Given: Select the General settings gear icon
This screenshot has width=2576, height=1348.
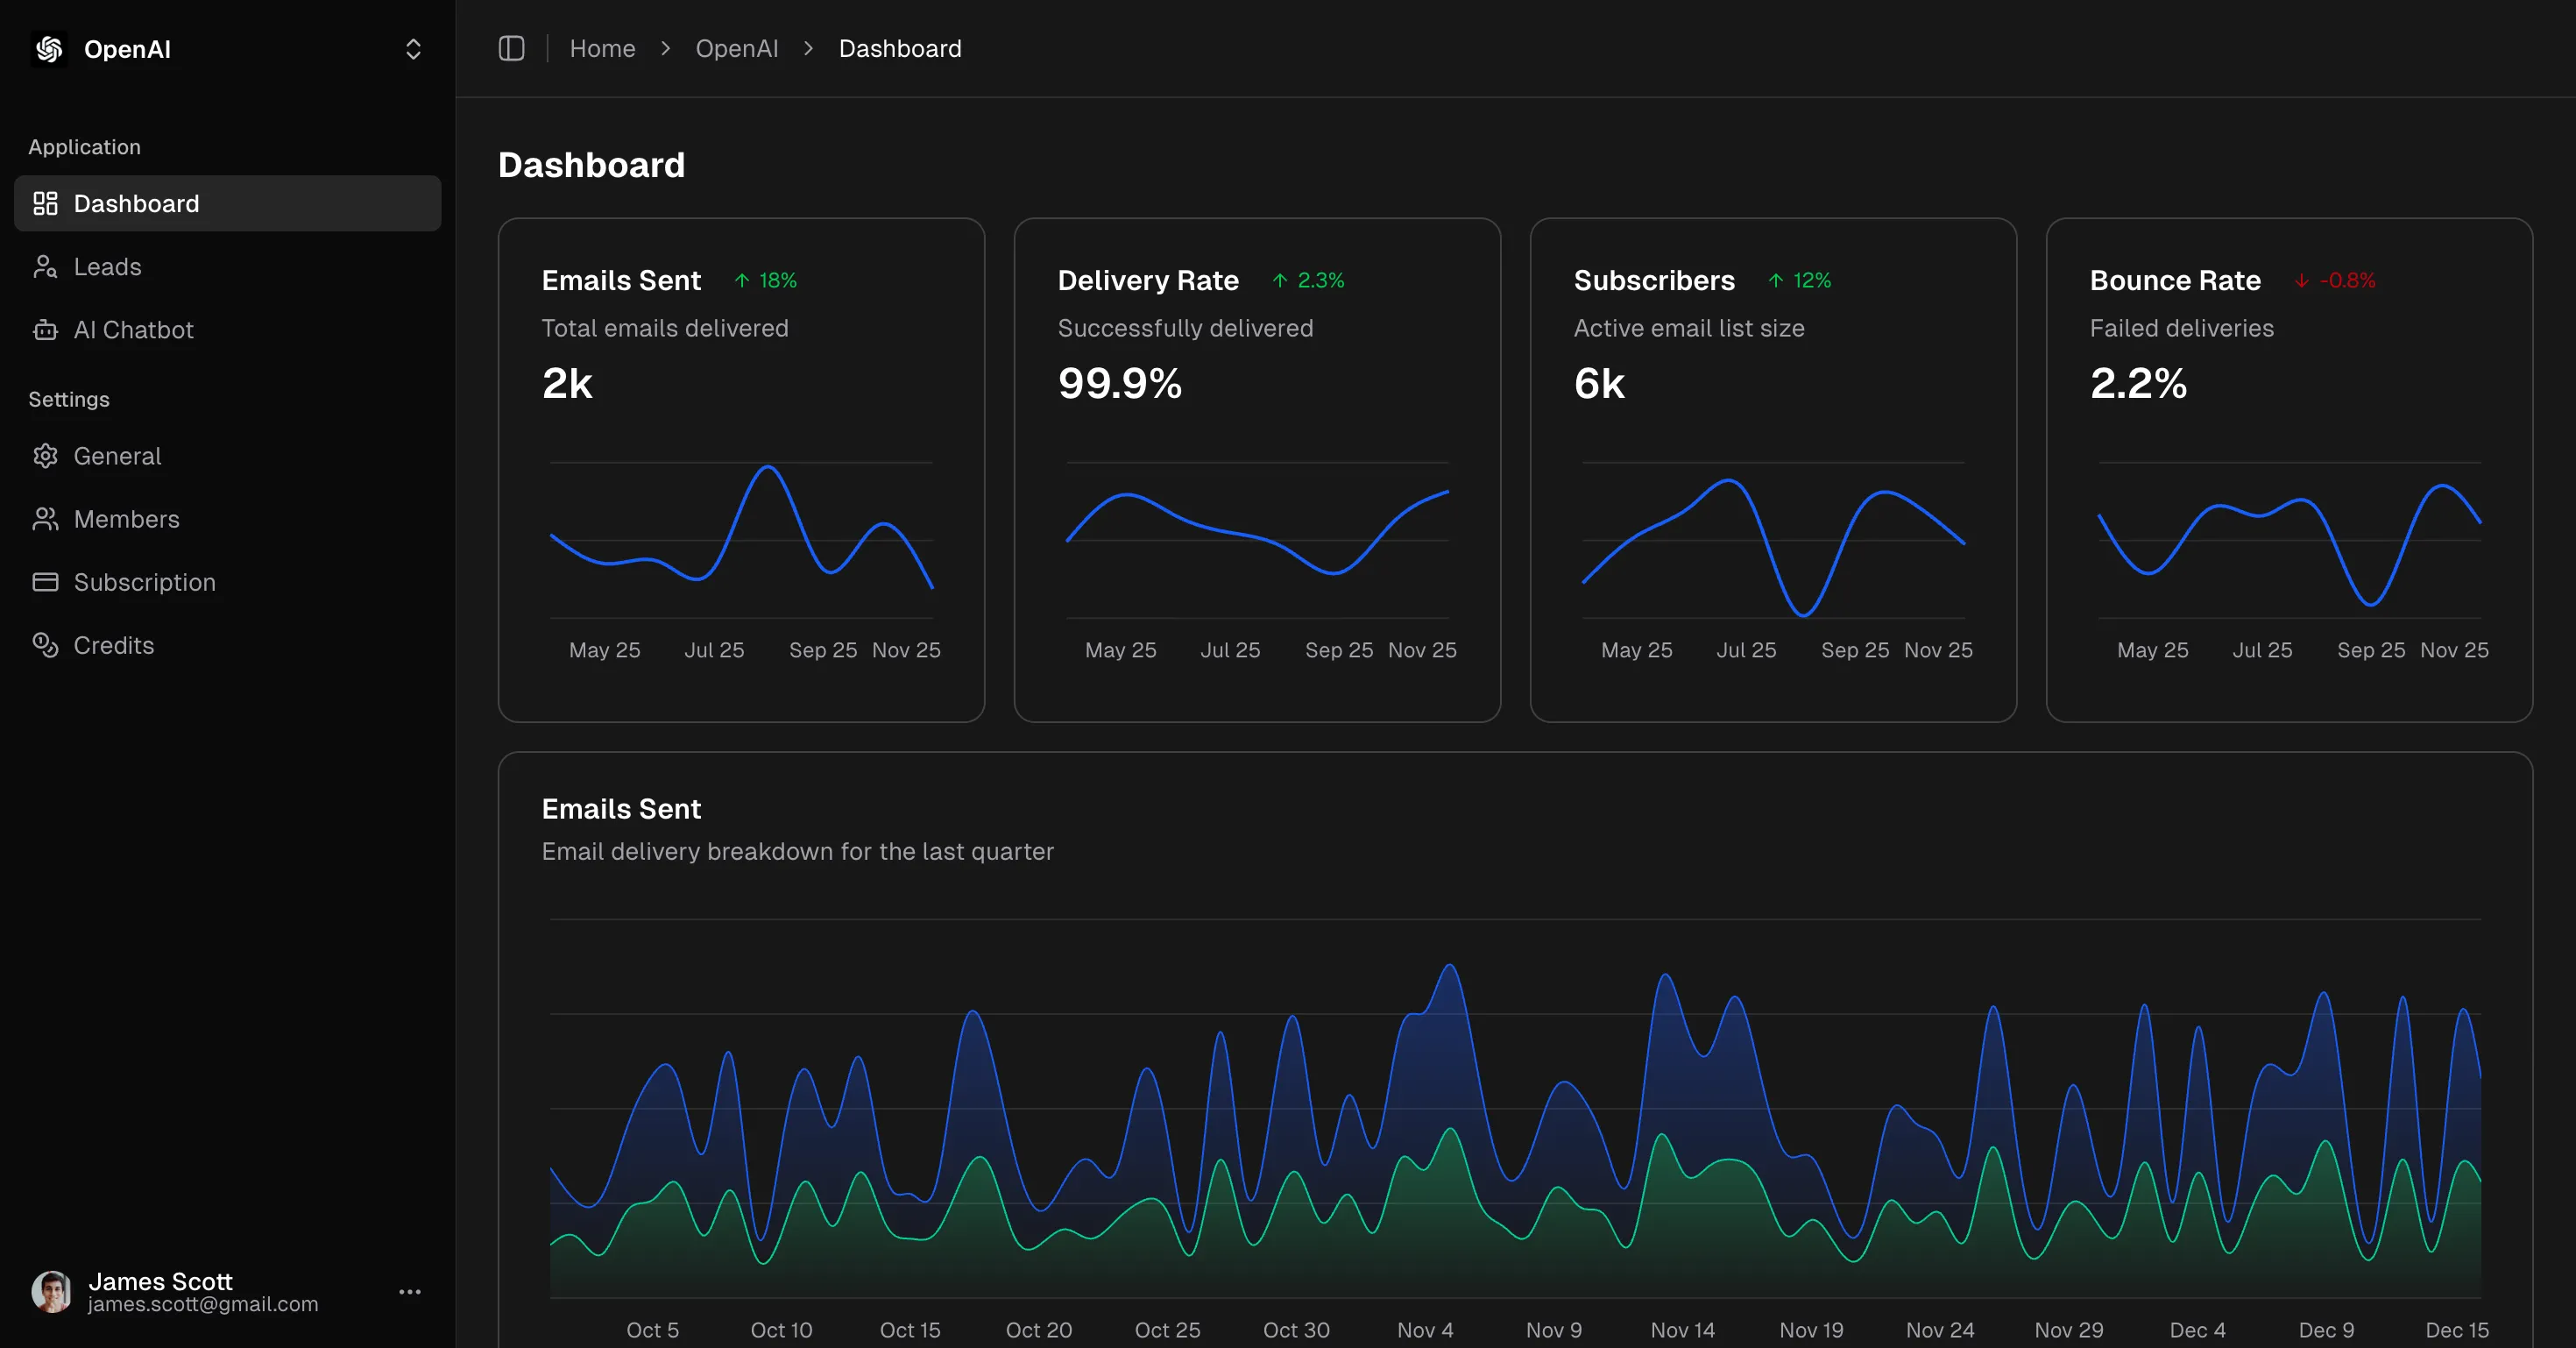Looking at the screenshot, I should (x=45, y=456).
